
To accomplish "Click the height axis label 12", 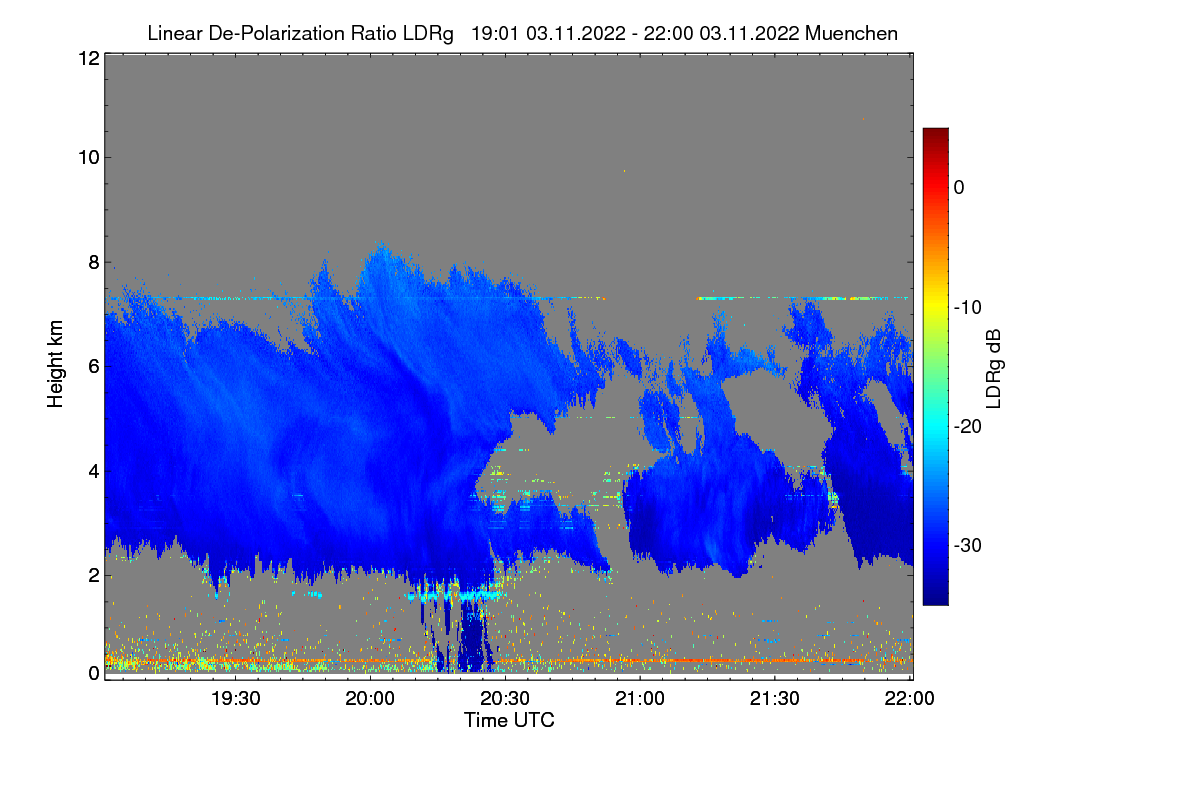I will pyautogui.click(x=88, y=58).
